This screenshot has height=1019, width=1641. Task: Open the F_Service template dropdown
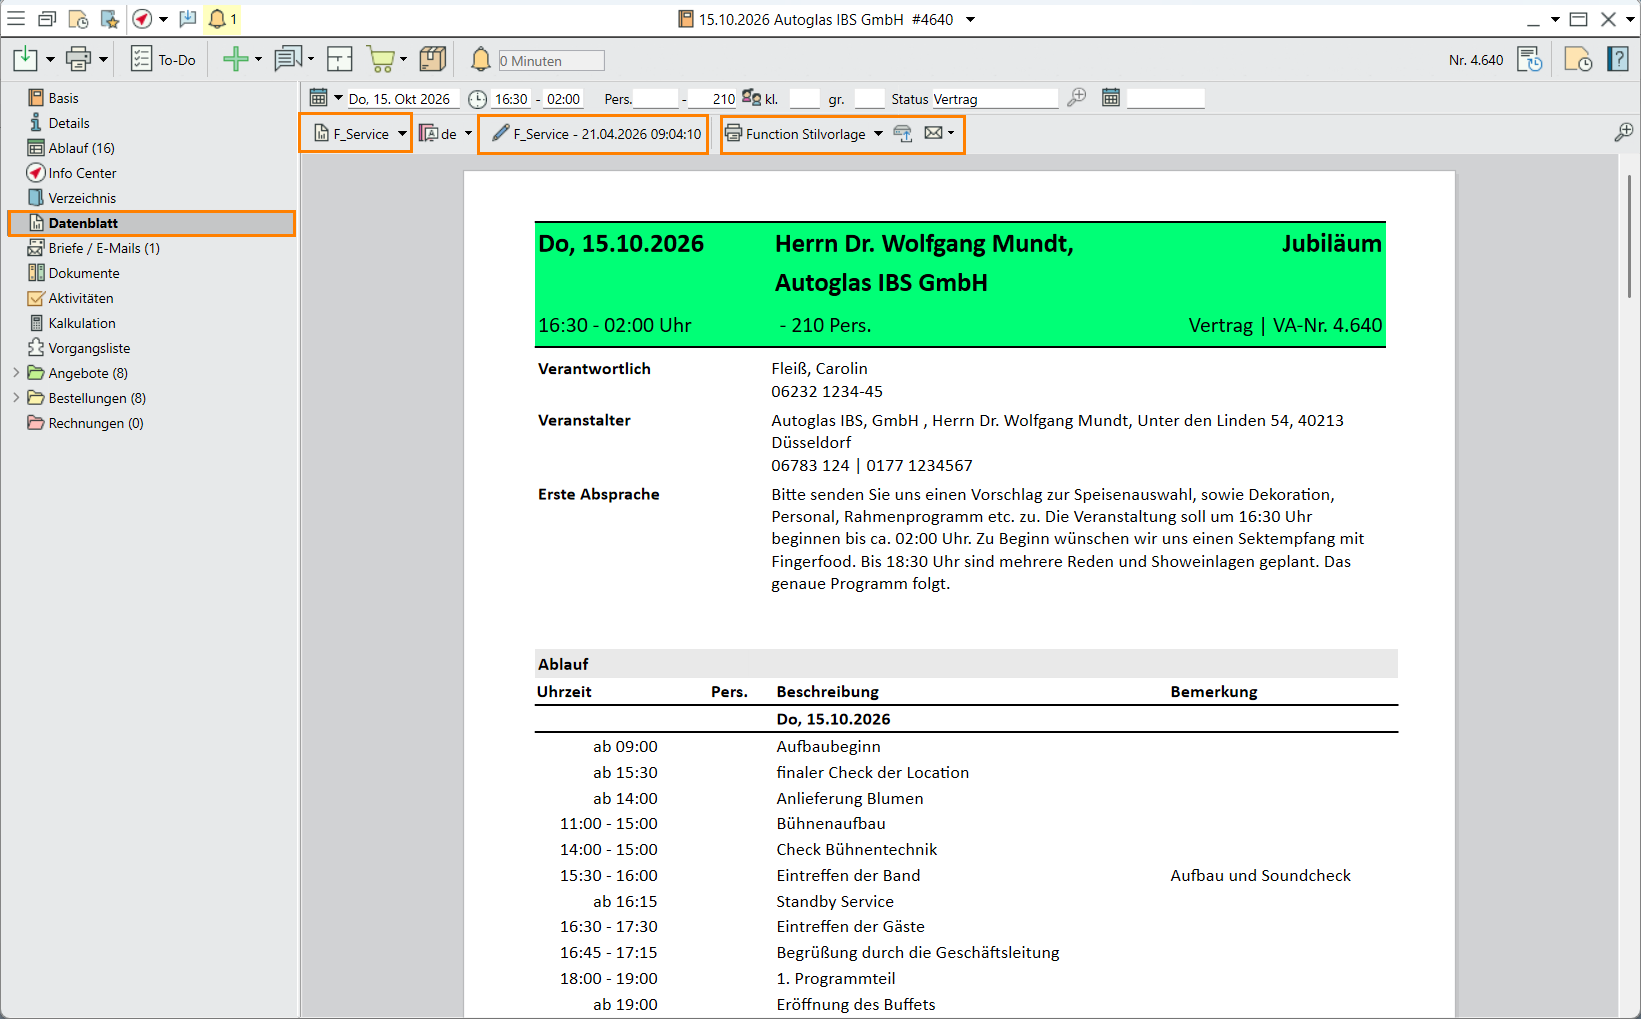(x=402, y=134)
